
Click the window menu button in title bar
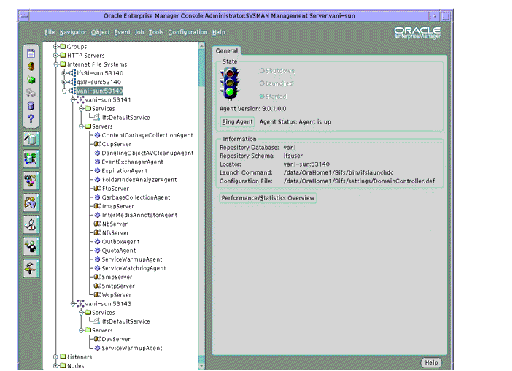[24, 16]
